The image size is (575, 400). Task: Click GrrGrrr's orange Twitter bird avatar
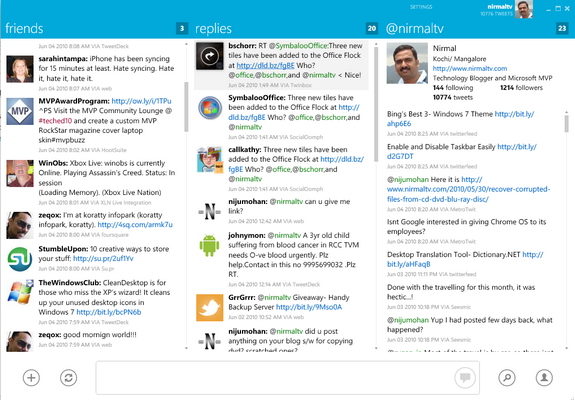click(x=209, y=308)
